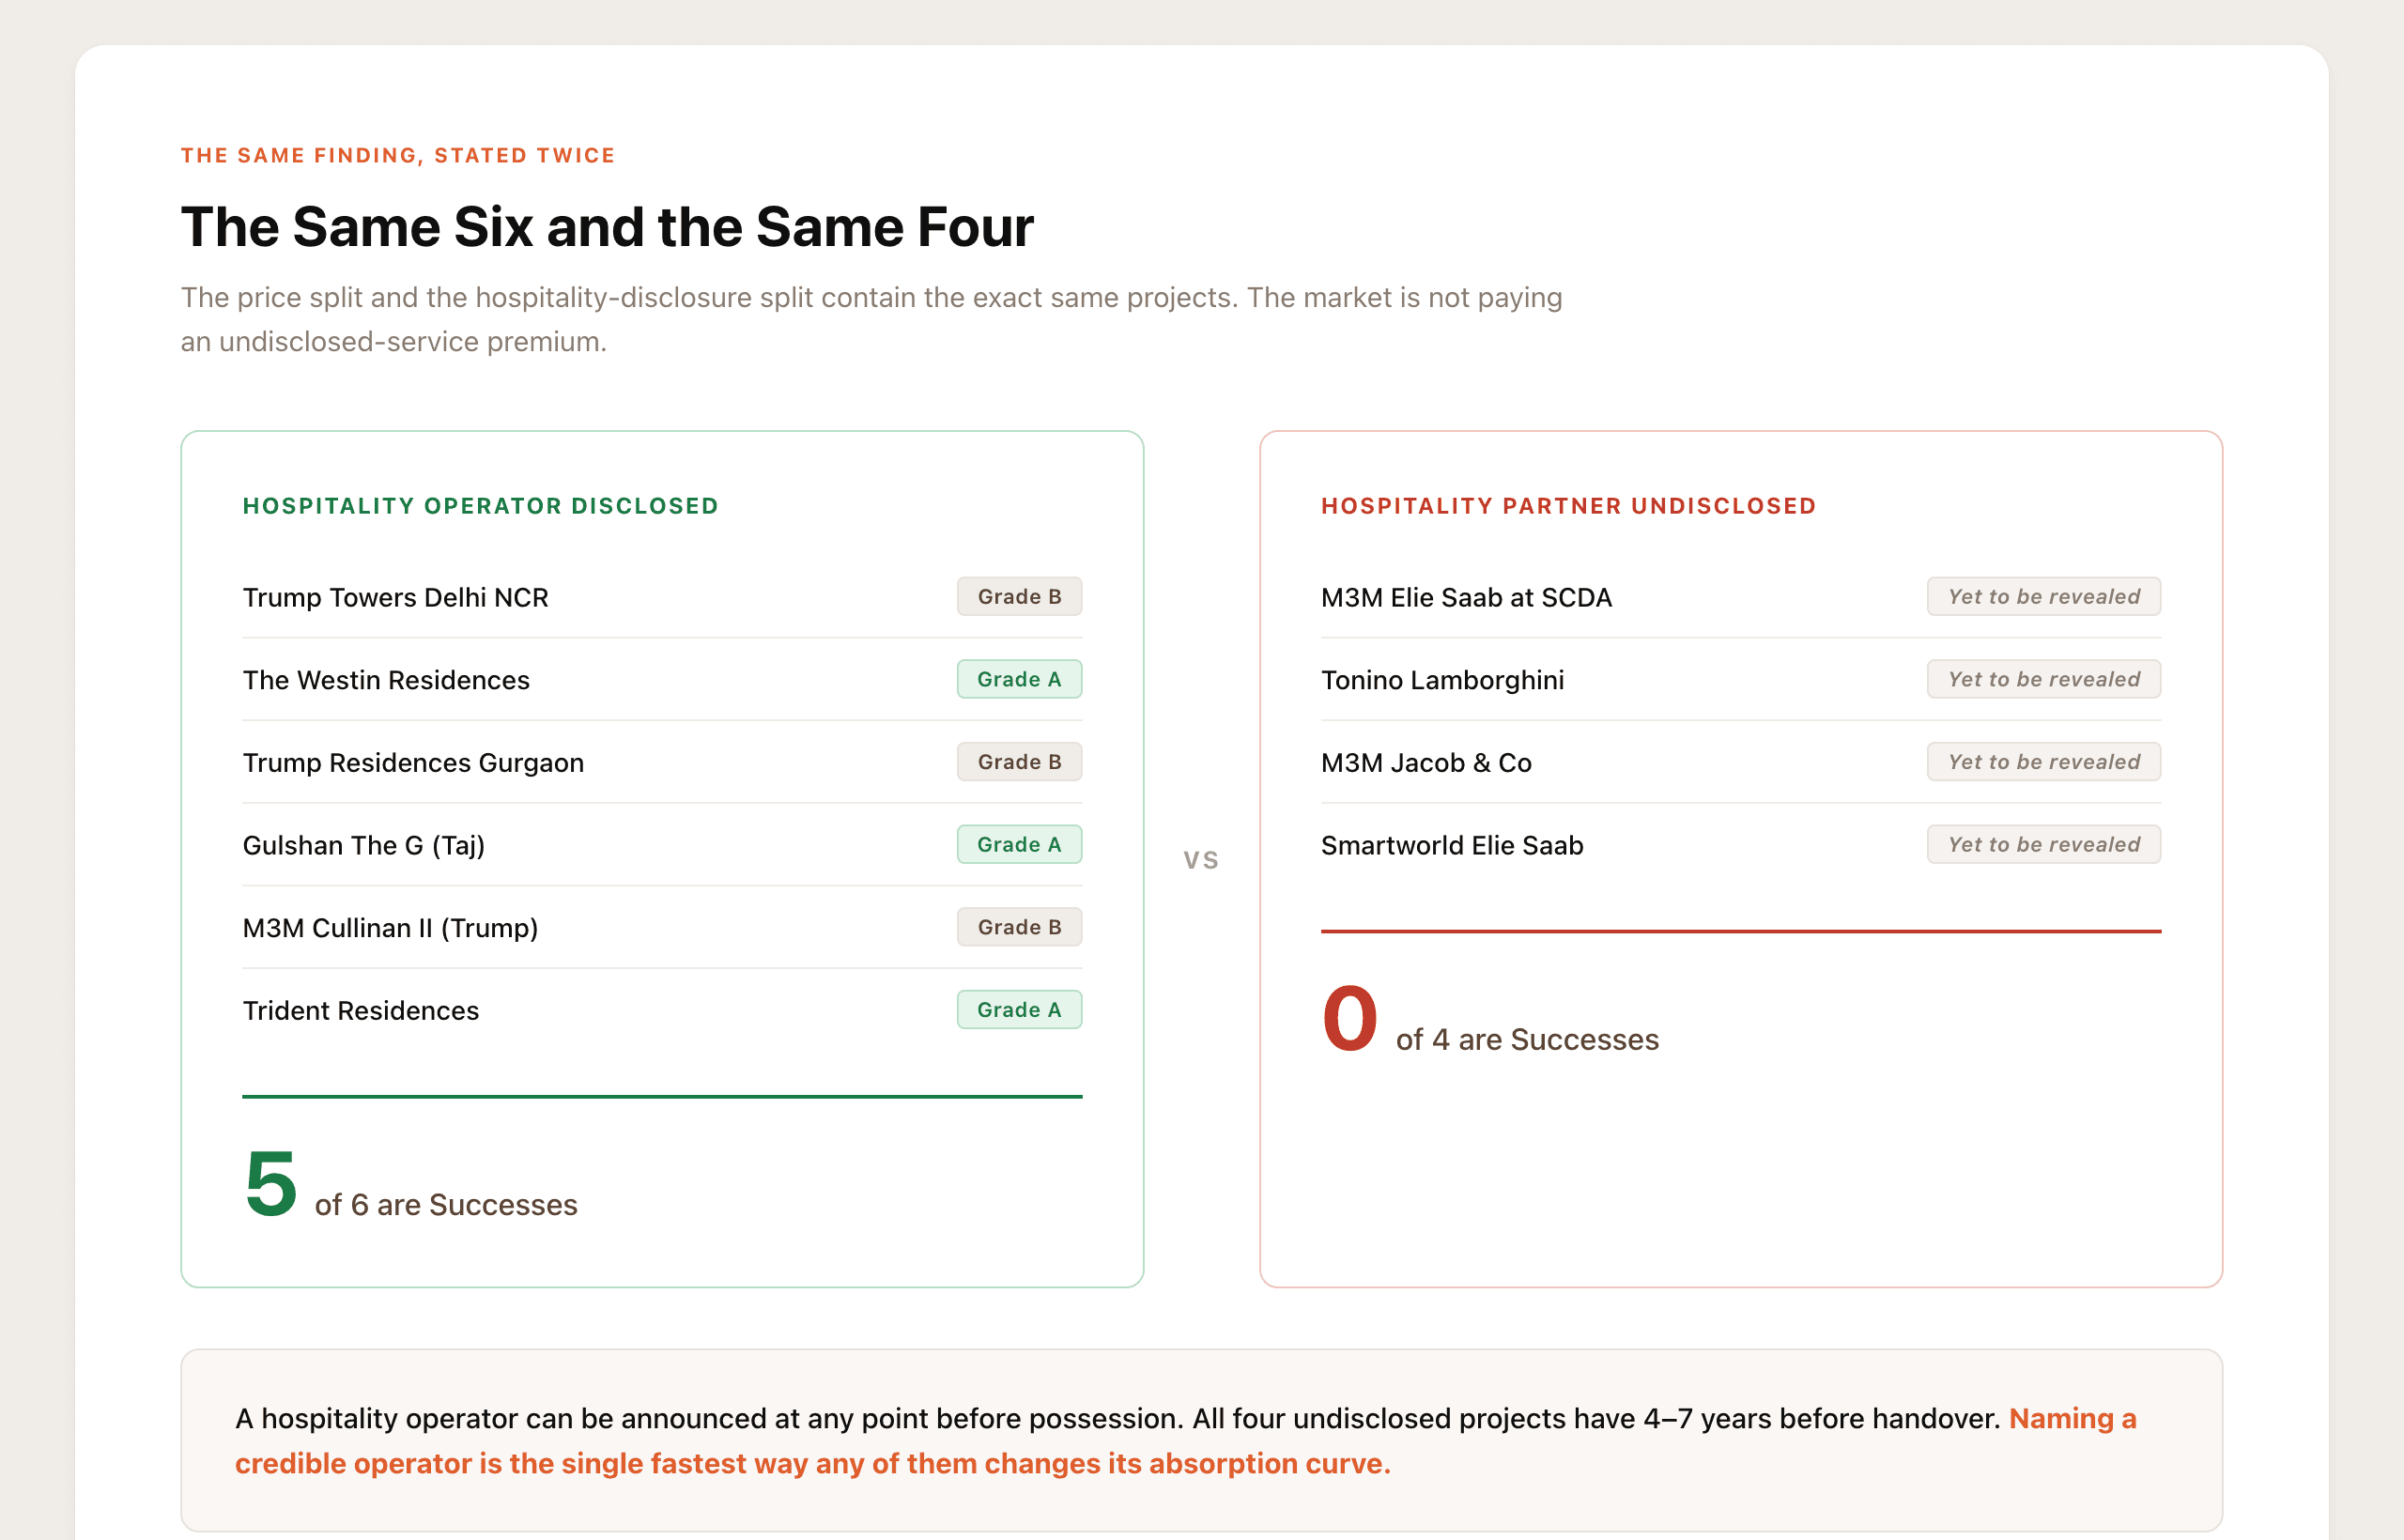Select the "Trump Residences Gurgaon" project name
This screenshot has height=1540, width=2404.
pos(413,763)
